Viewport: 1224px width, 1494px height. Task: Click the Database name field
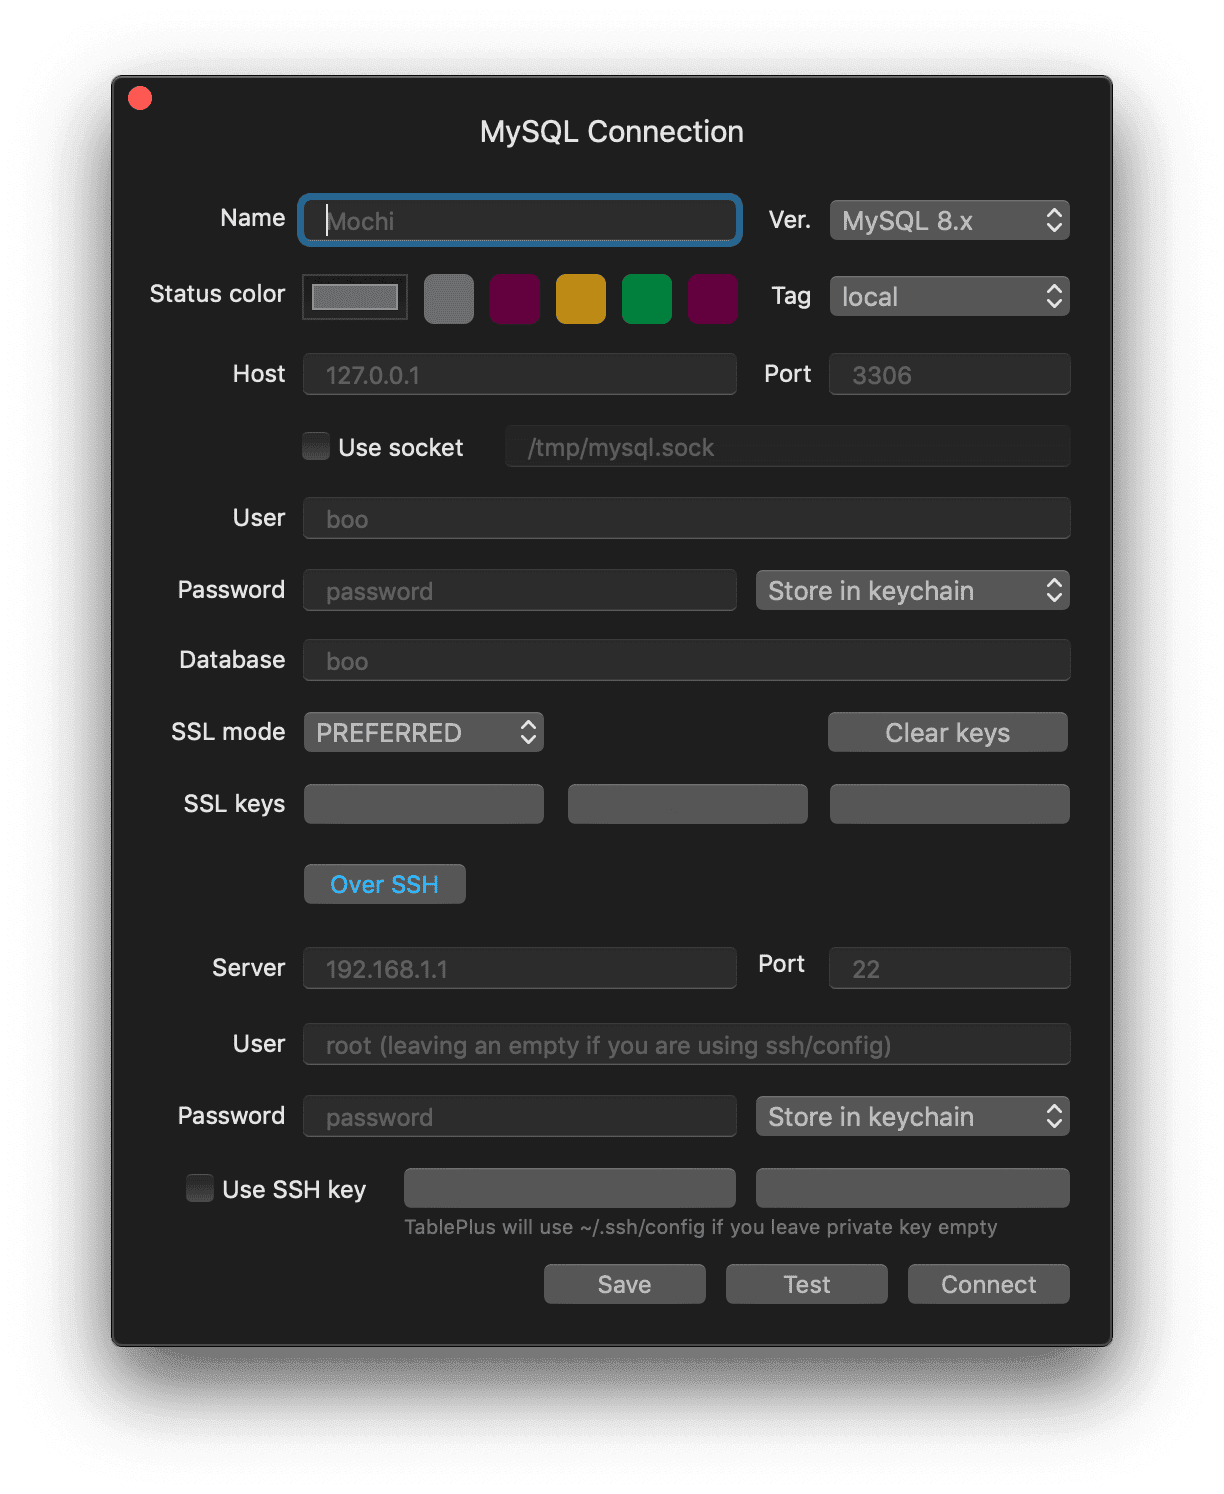click(x=687, y=660)
